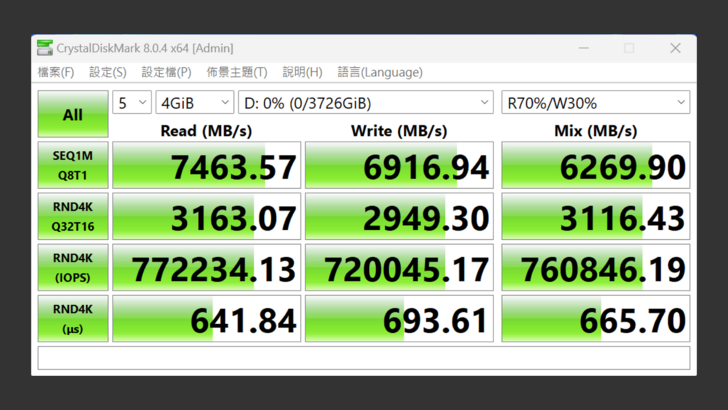Open the 說明(H) menu
Screen dimensions: 728x410
point(302,72)
